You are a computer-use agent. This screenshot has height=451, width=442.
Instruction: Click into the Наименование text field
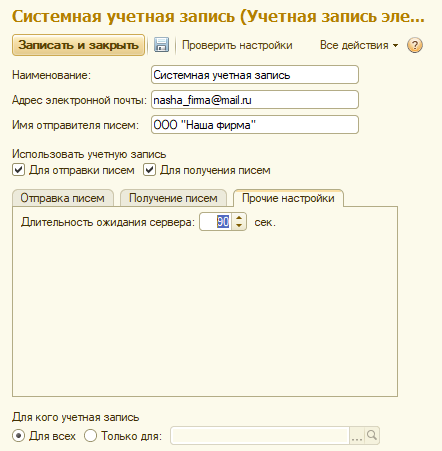(x=255, y=75)
